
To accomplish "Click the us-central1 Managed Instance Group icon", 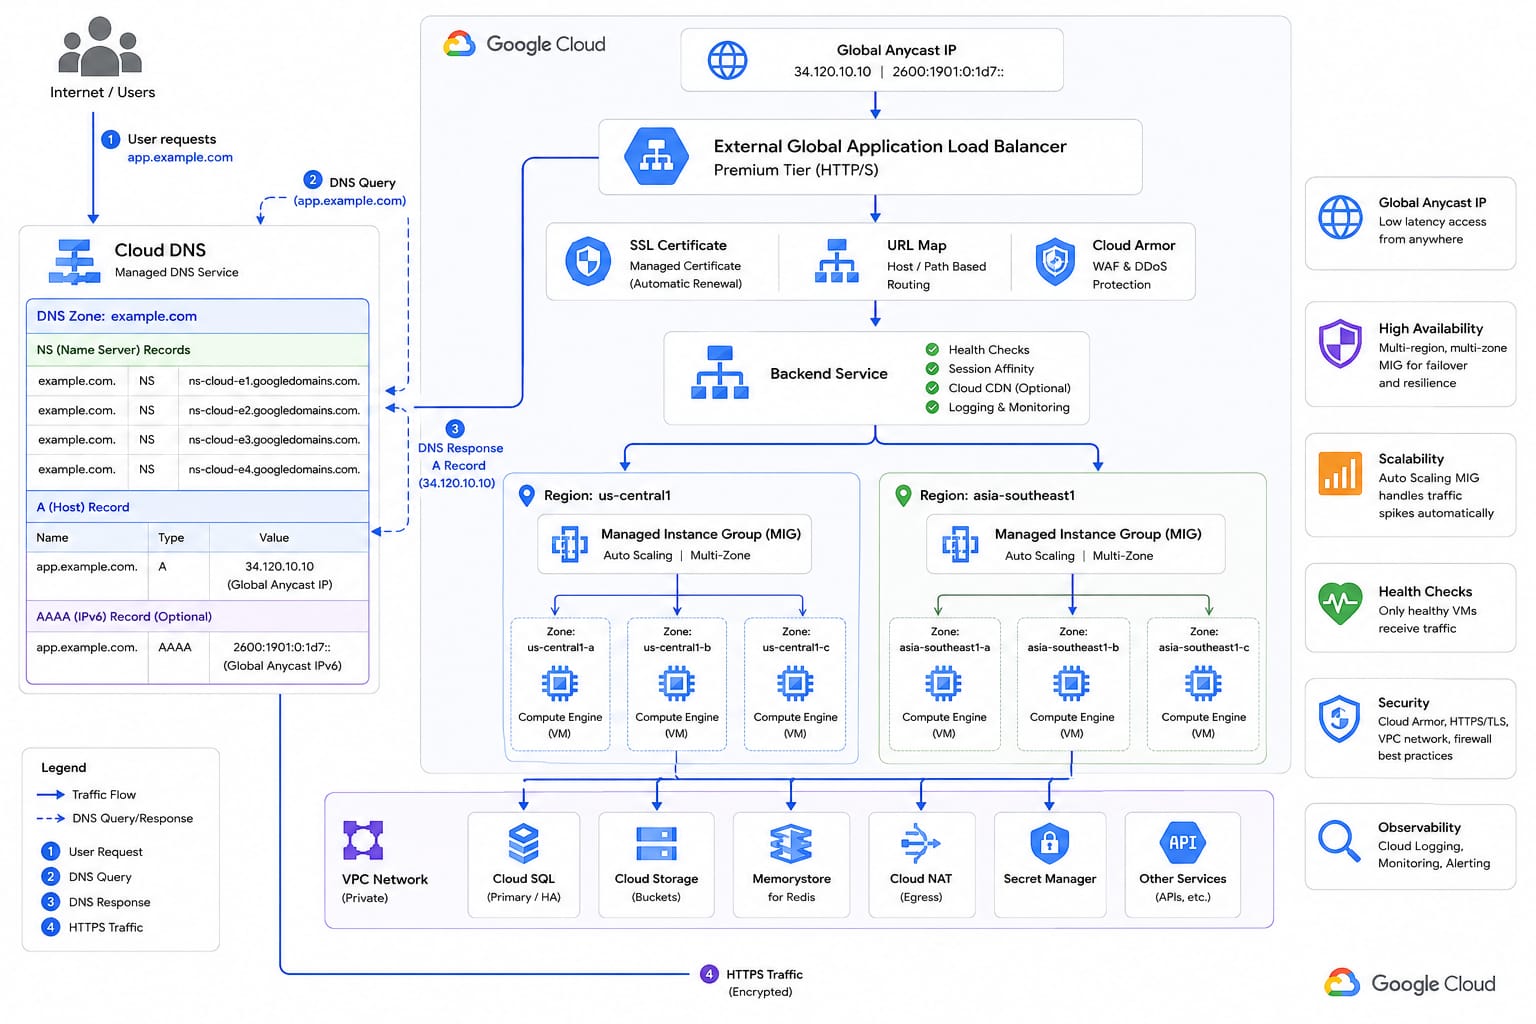I will pos(570,545).
